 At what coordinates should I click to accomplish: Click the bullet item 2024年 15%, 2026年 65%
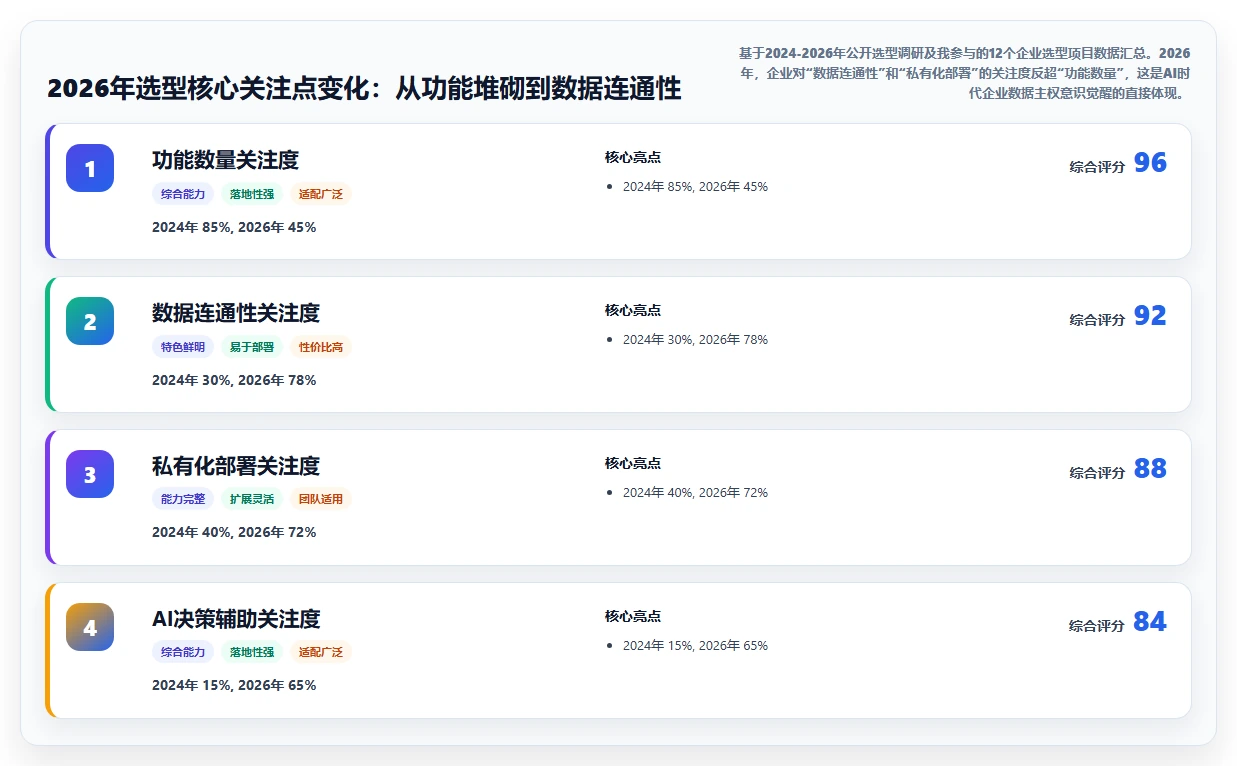coord(695,646)
